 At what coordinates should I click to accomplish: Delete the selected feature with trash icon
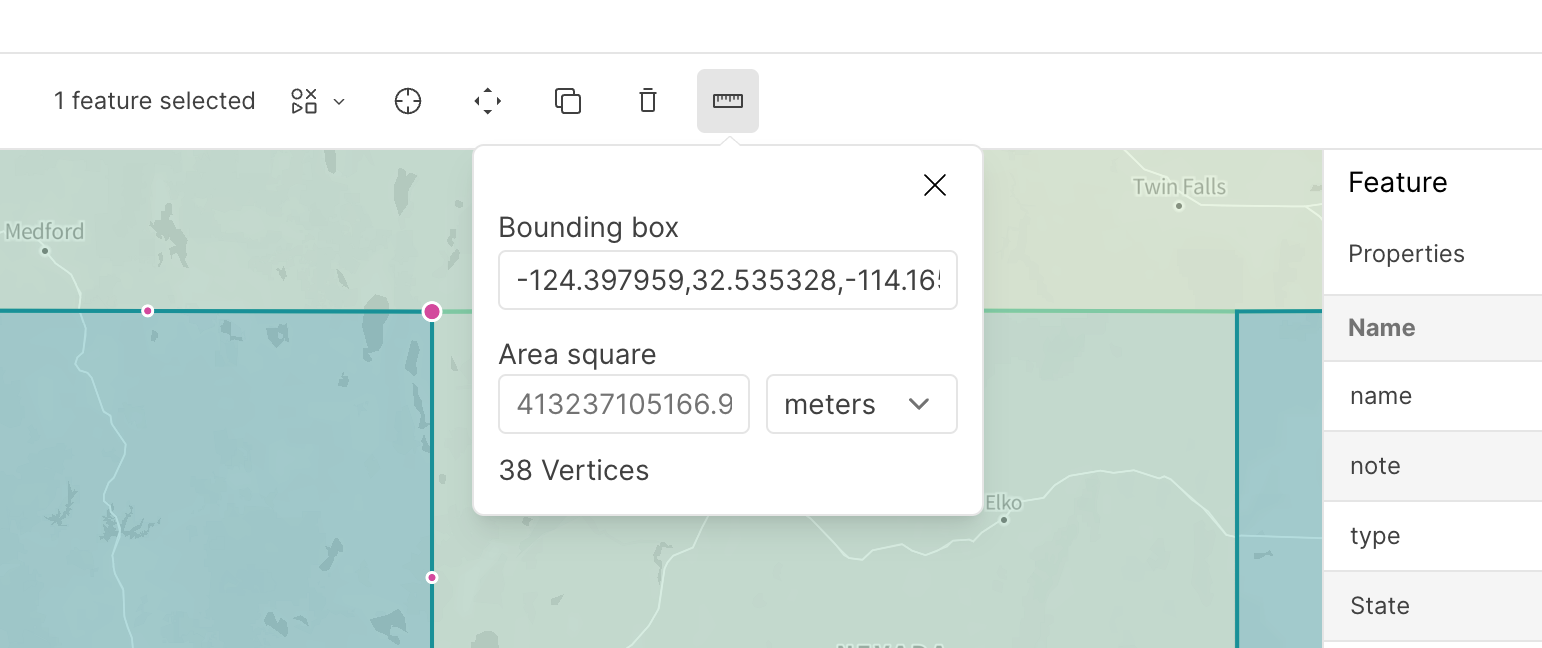[x=648, y=101]
